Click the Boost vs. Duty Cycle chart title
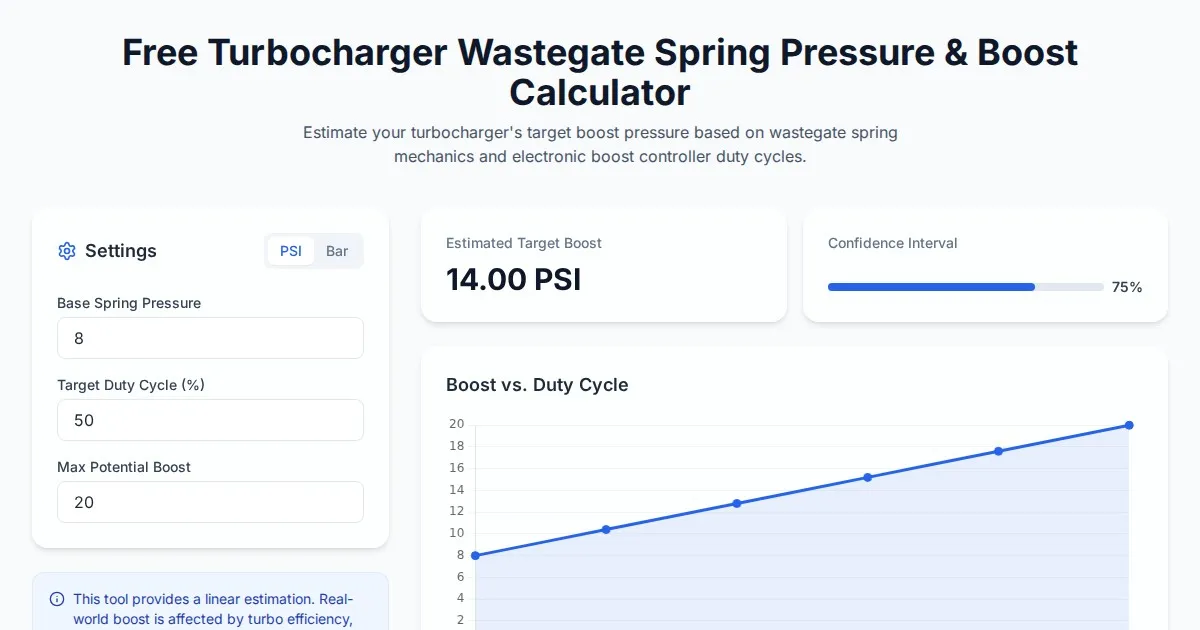 (537, 385)
